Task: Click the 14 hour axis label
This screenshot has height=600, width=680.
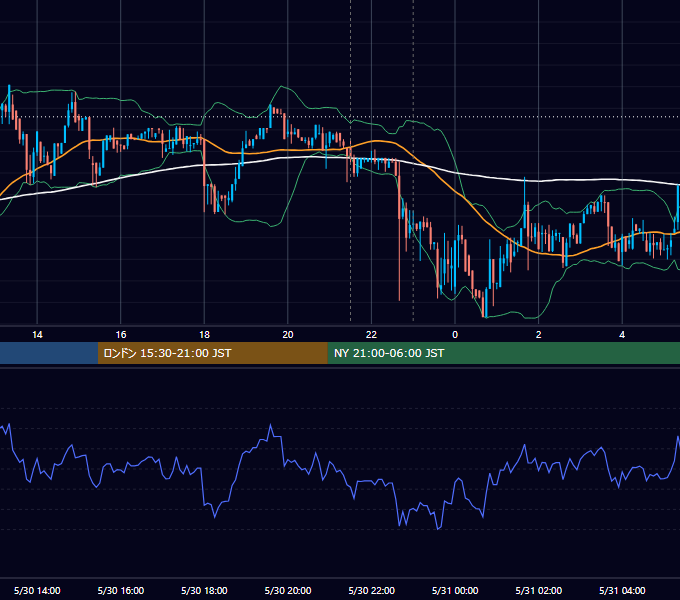Action: coord(37,335)
